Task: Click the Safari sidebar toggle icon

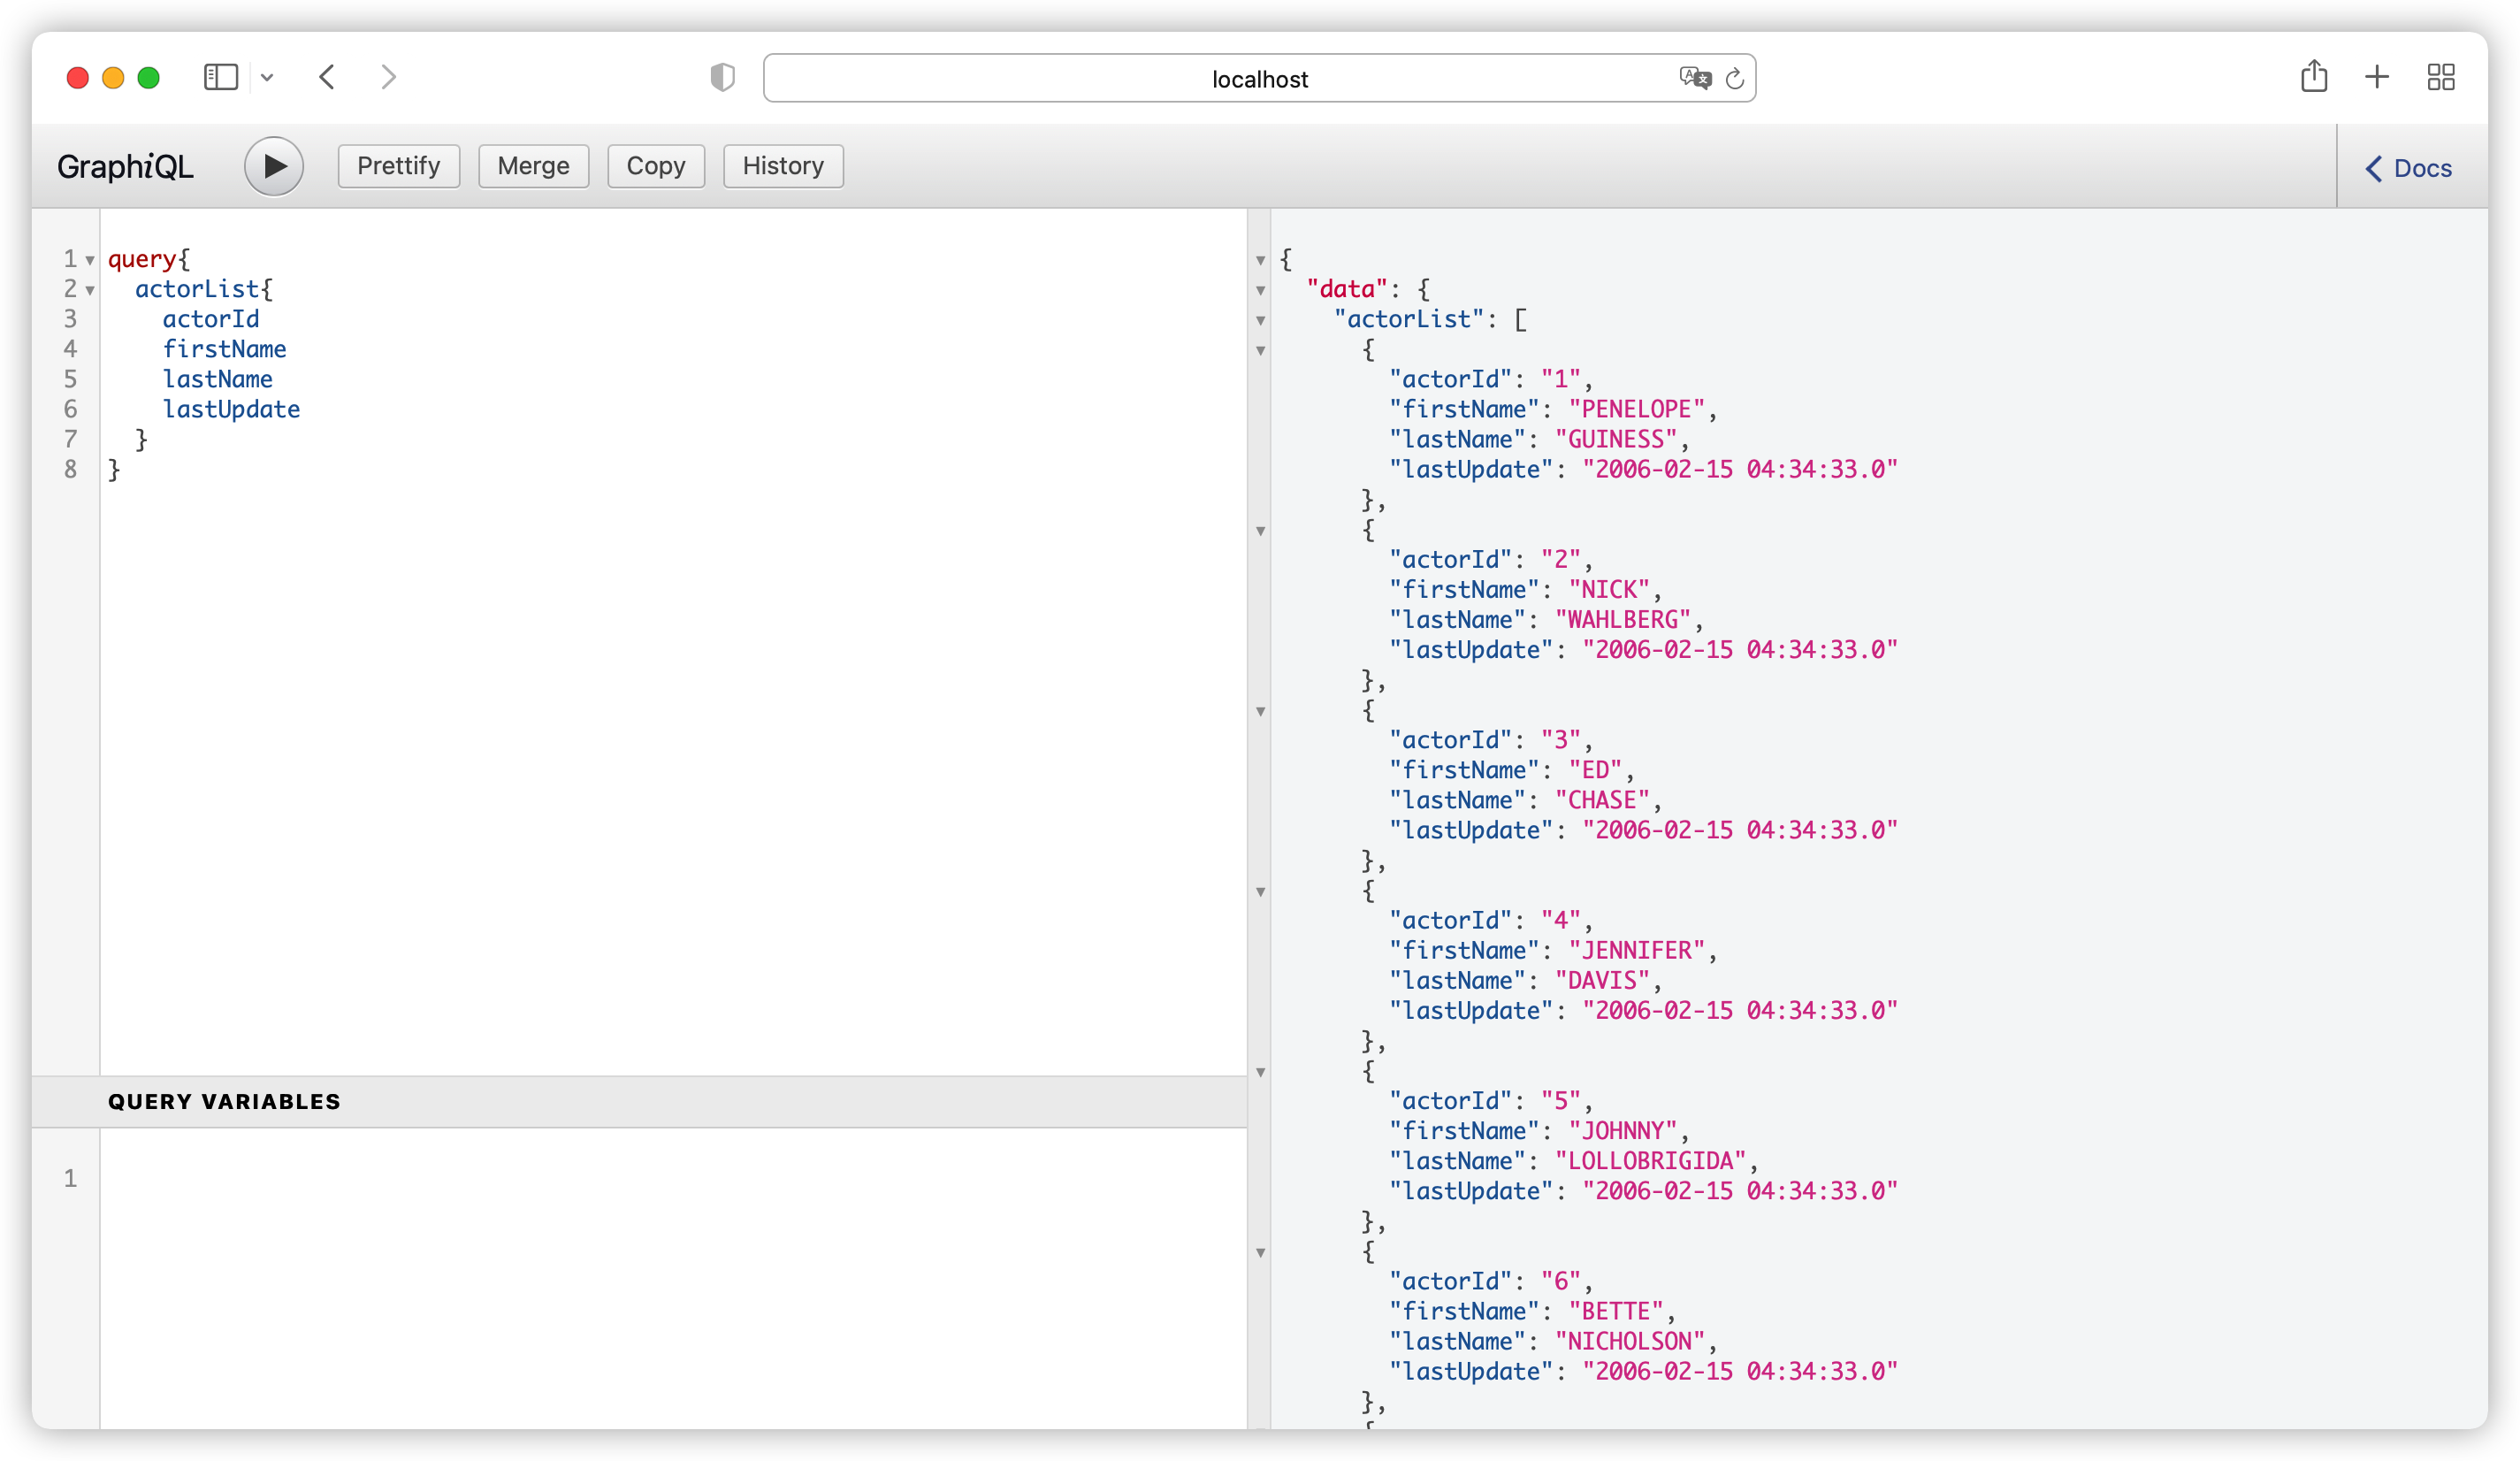Action: coord(220,77)
